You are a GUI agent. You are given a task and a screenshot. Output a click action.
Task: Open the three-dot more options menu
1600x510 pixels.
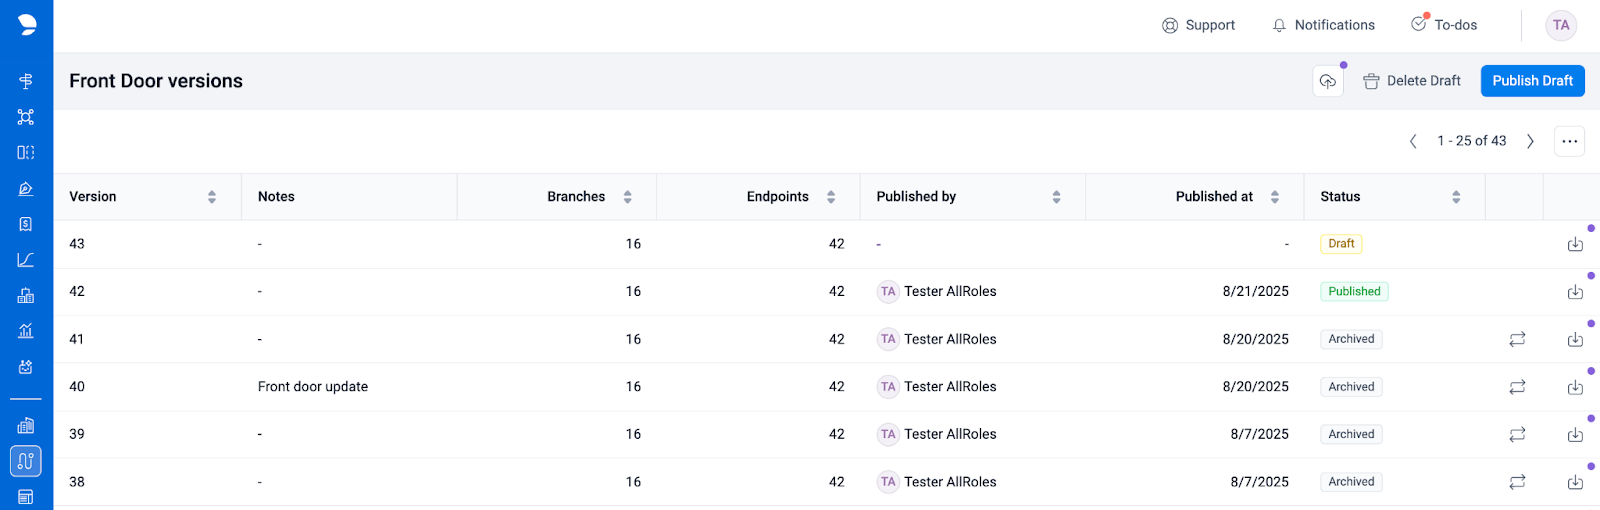[x=1569, y=141]
